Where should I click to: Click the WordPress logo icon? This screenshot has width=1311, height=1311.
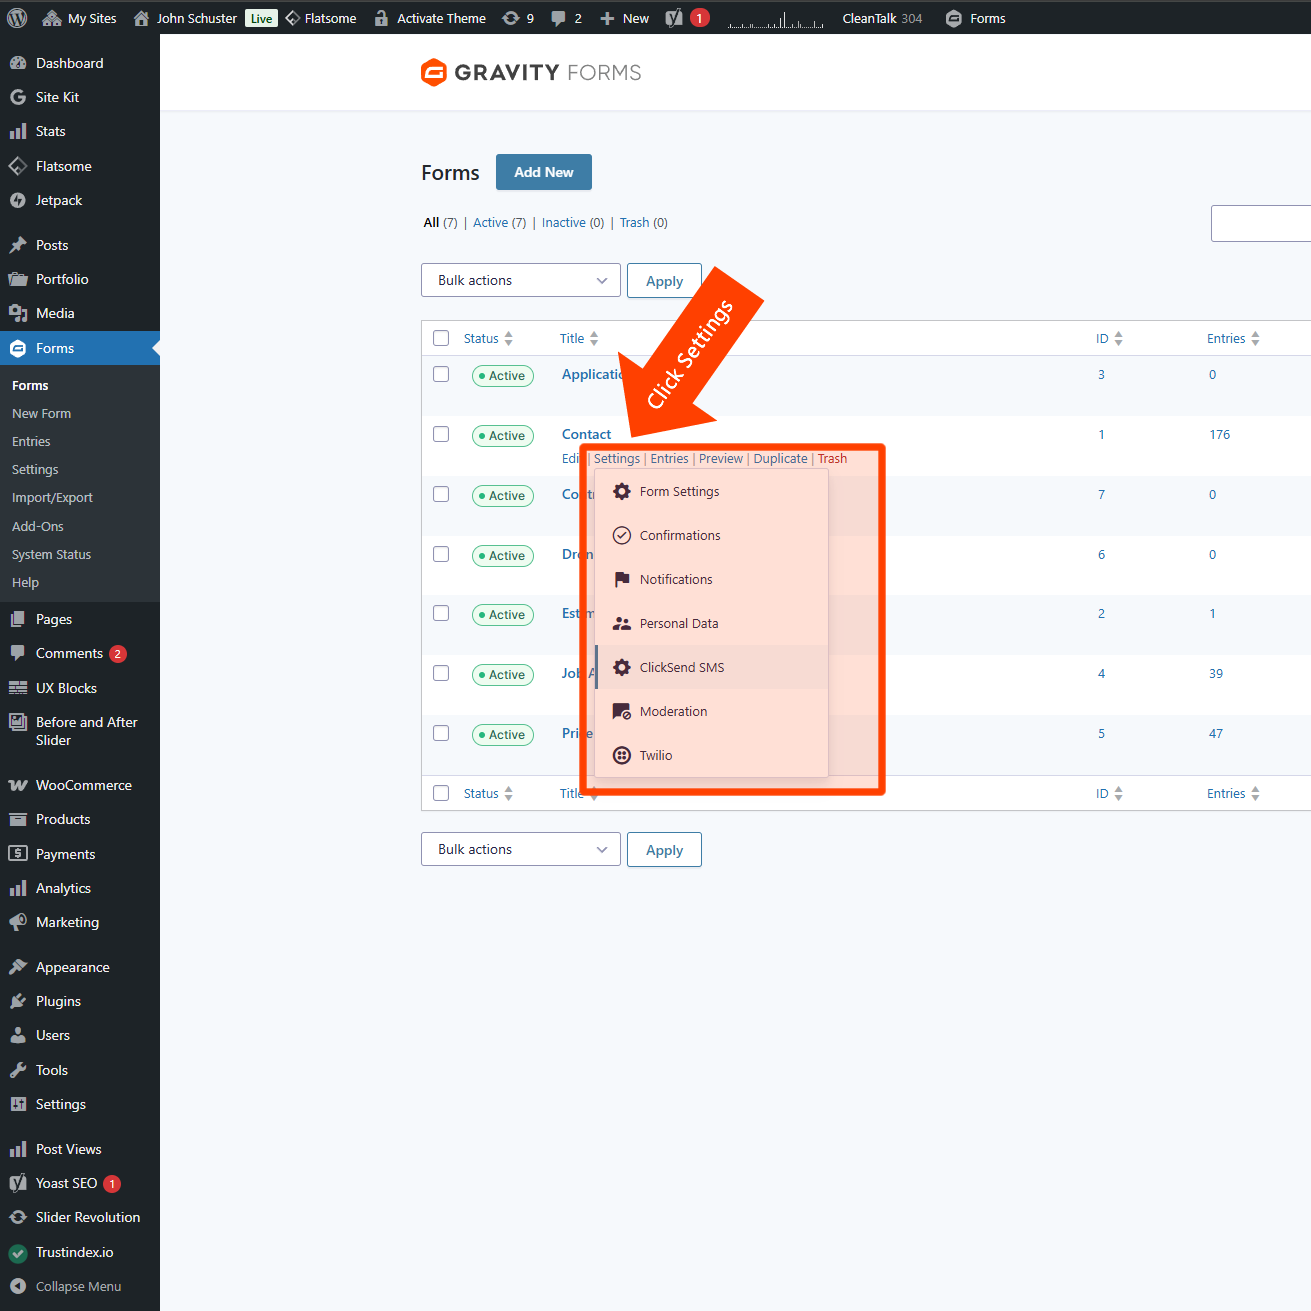[x=17, y=18]
